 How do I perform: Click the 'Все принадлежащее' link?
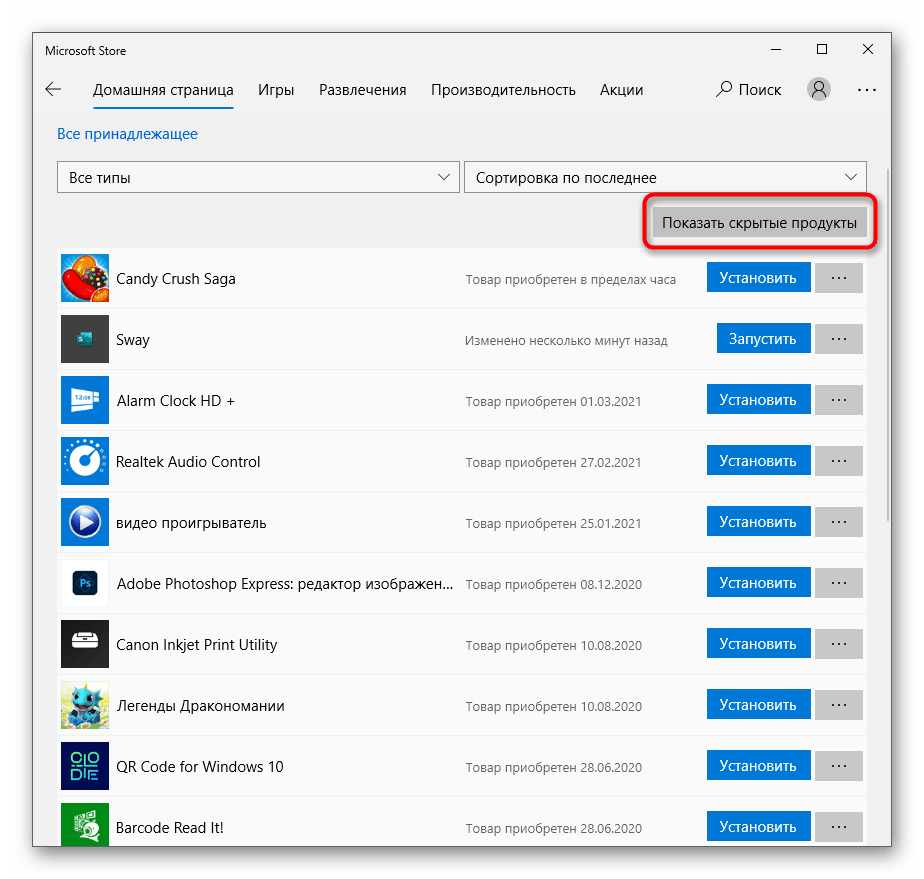point(127,134)
